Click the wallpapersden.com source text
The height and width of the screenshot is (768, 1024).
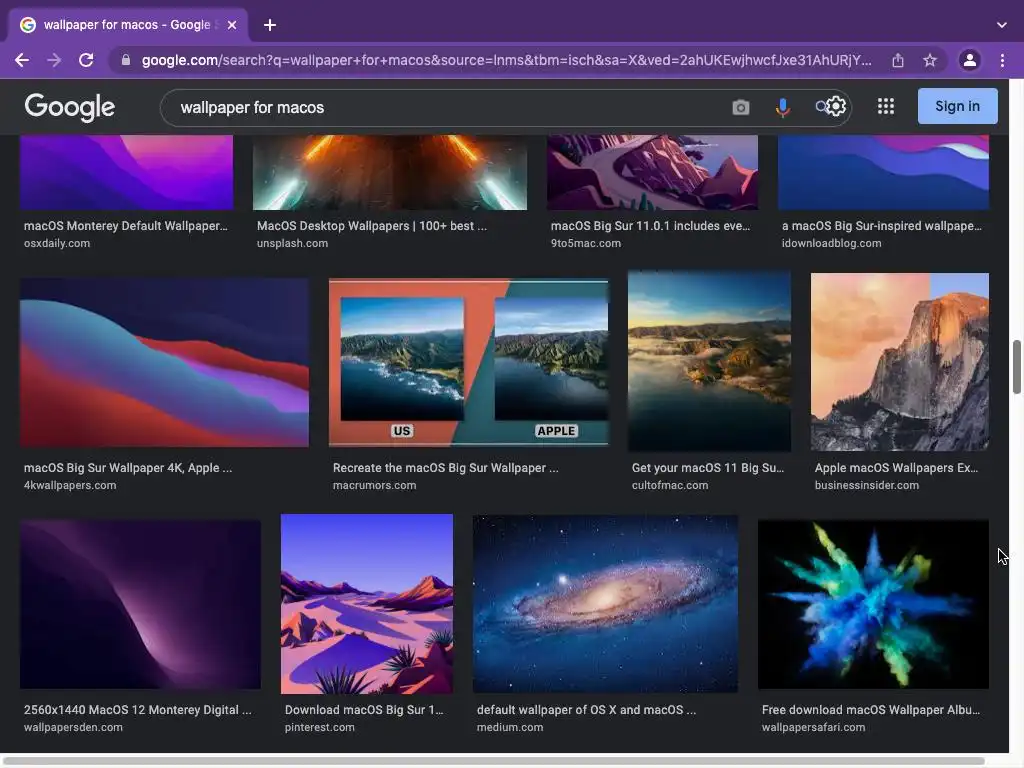(73, 728)
